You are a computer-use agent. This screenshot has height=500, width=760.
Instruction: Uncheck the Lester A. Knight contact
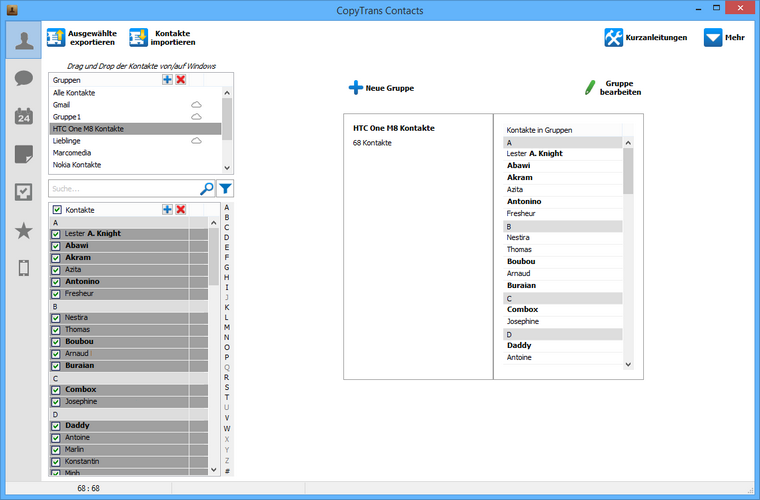coord(56,234)
